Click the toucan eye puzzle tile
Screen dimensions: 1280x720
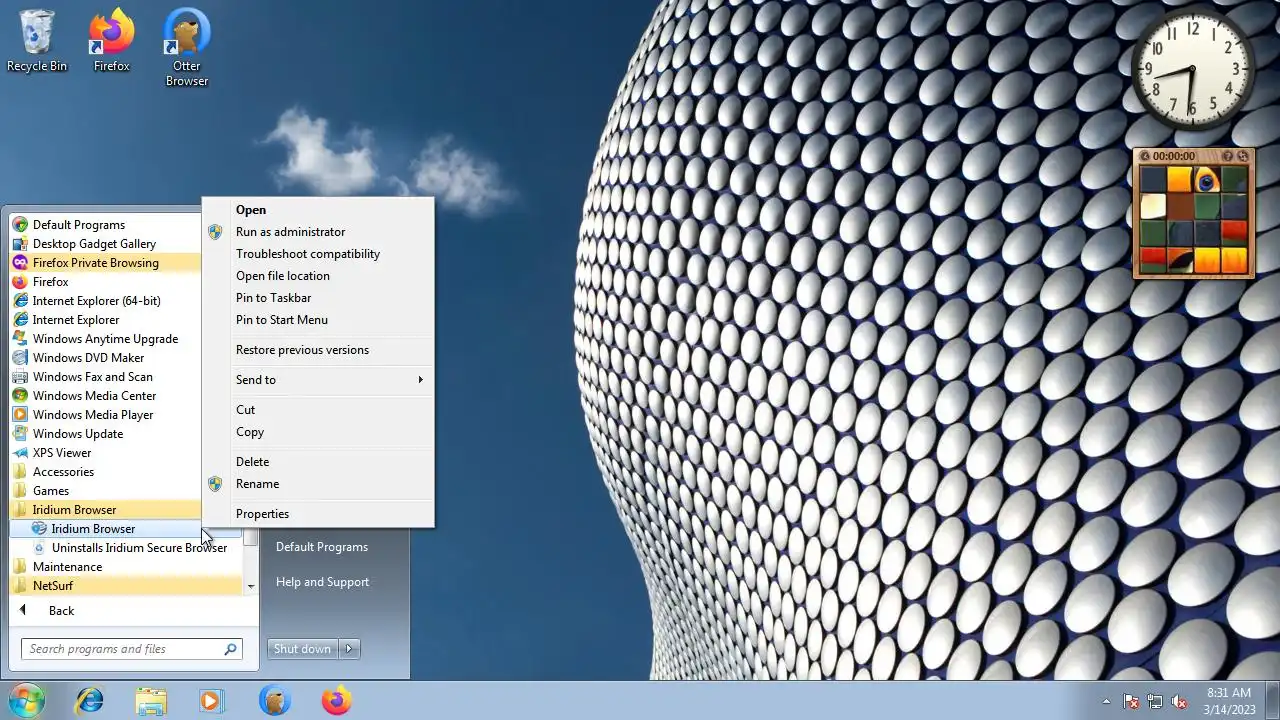pos(1207,180)
